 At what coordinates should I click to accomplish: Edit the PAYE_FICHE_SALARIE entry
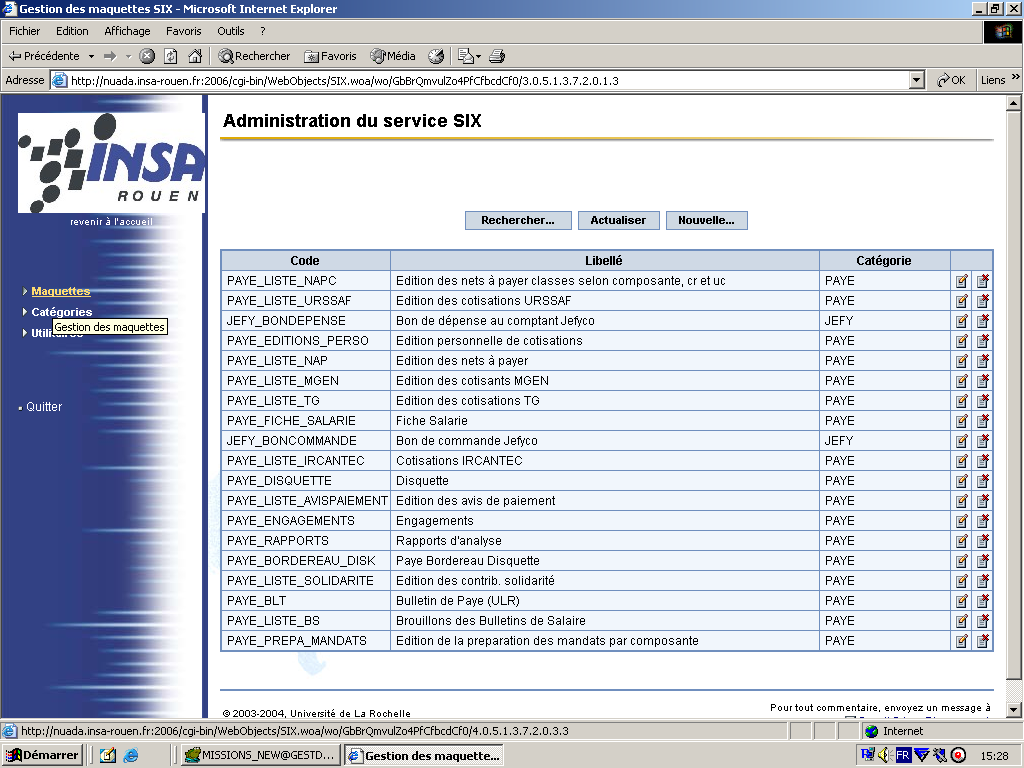point(961,421)
